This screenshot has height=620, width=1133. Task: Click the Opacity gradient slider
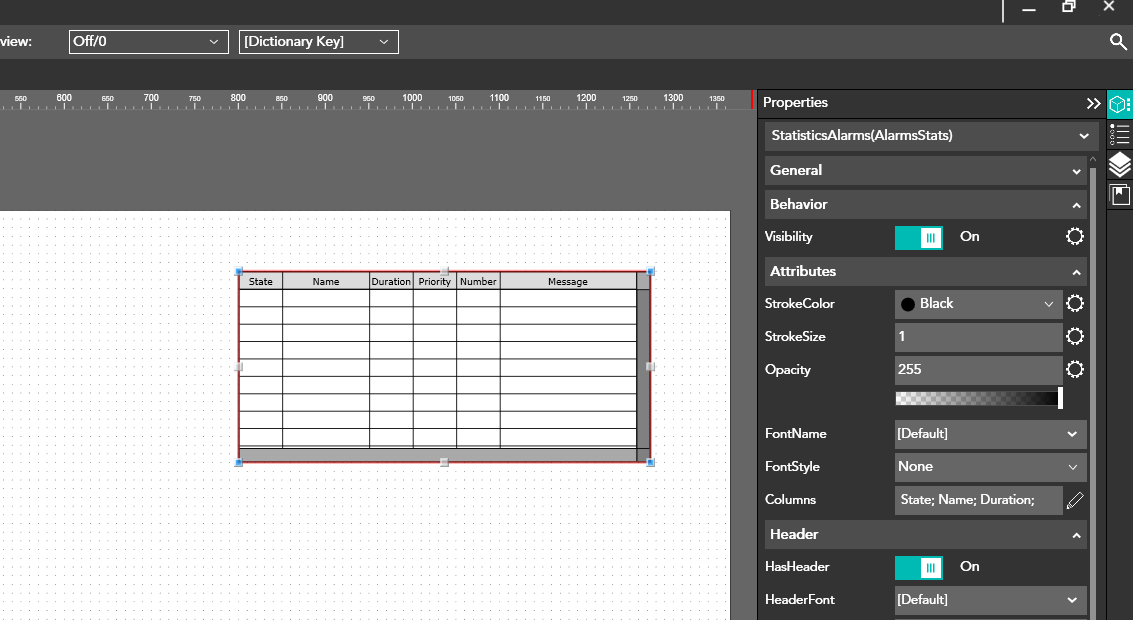coord(978,399)
